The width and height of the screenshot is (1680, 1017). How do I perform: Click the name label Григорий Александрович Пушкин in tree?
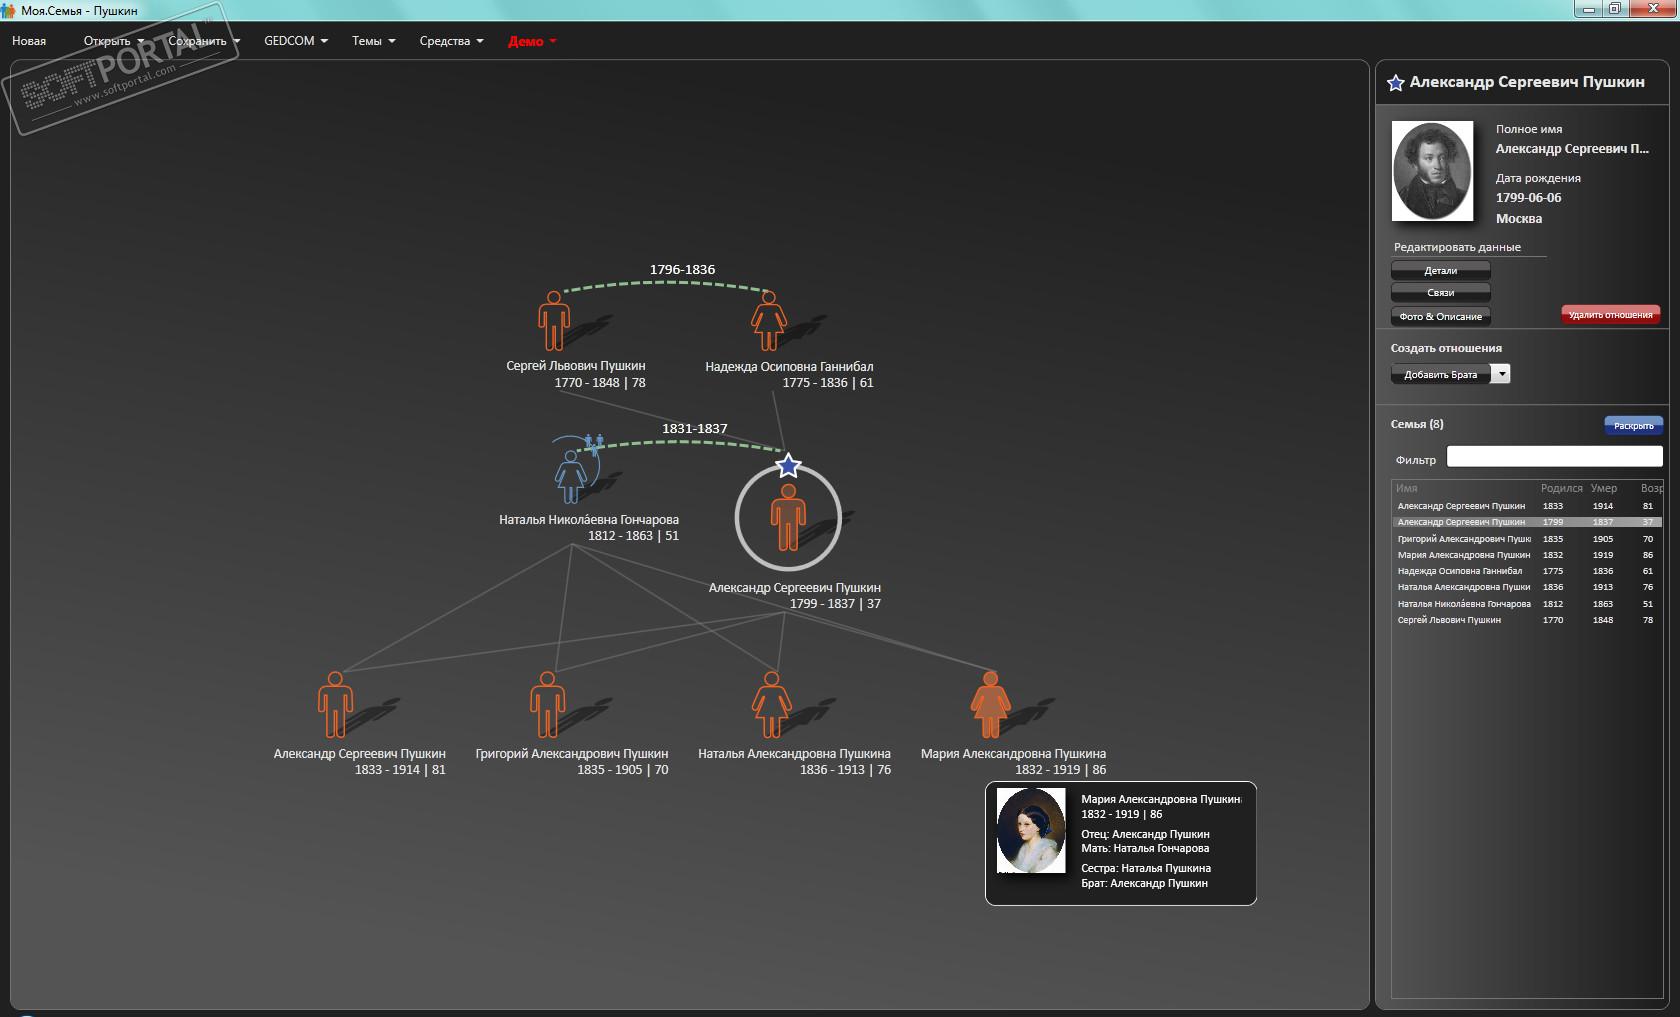572,754
